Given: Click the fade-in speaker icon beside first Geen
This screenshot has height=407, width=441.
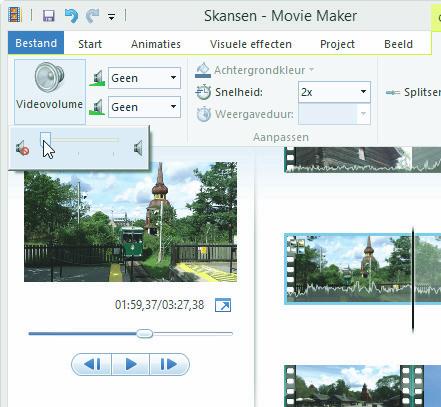Looking at the screenshot, I should click(97, 78).
